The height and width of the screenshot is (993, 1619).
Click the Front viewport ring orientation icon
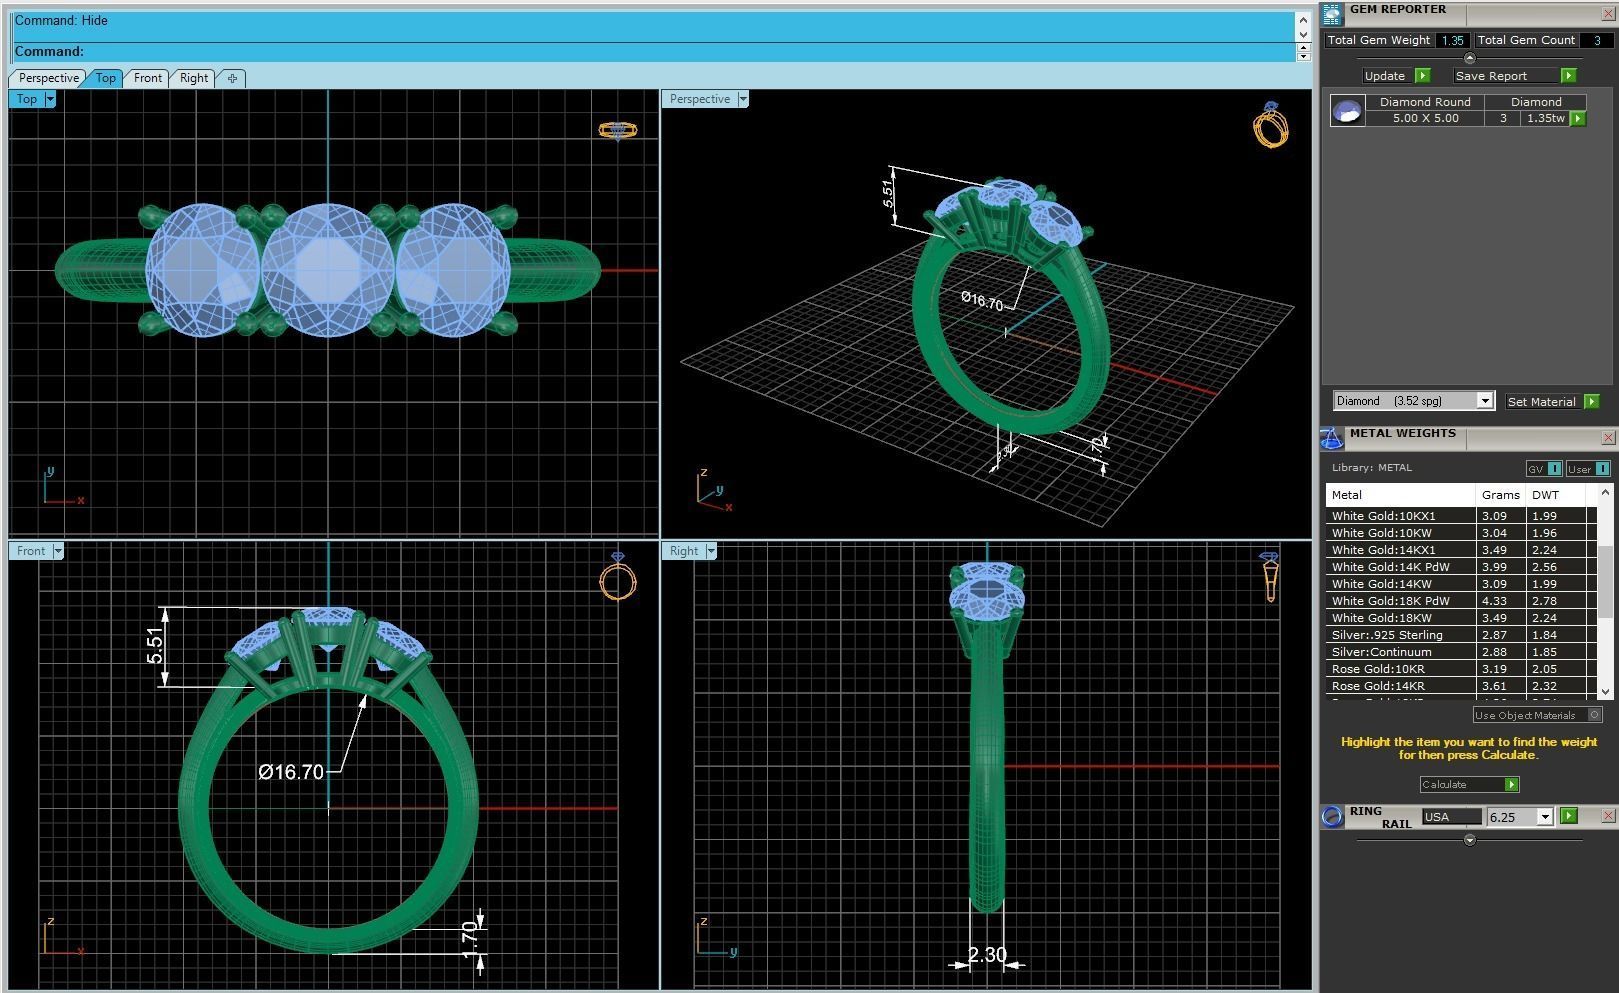pyautogui.click(x=618, y=577)
